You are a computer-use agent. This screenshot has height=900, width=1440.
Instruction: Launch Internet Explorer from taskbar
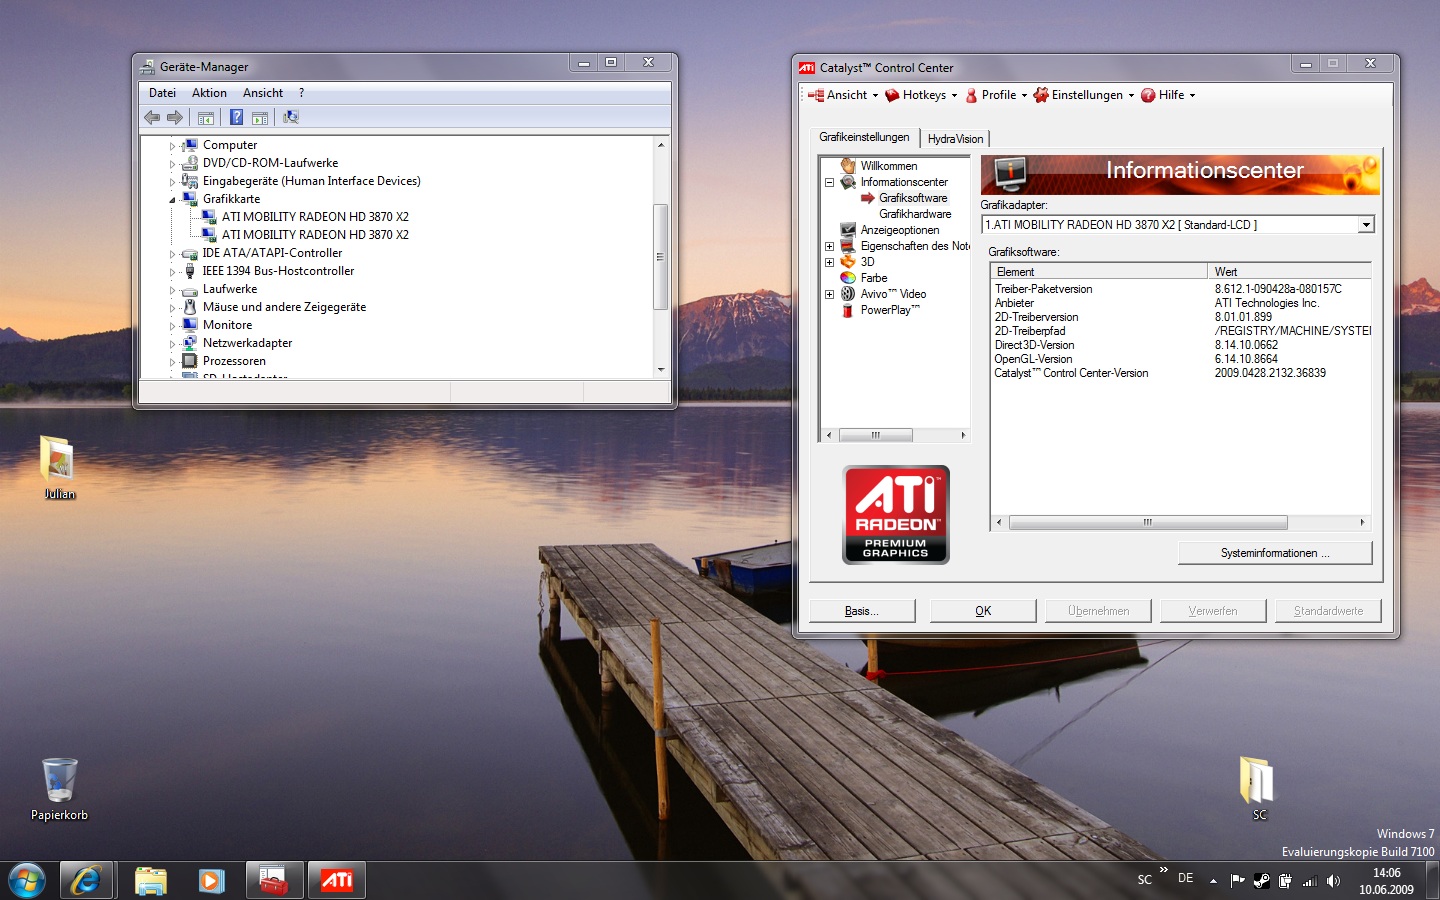tap(86, 880)
